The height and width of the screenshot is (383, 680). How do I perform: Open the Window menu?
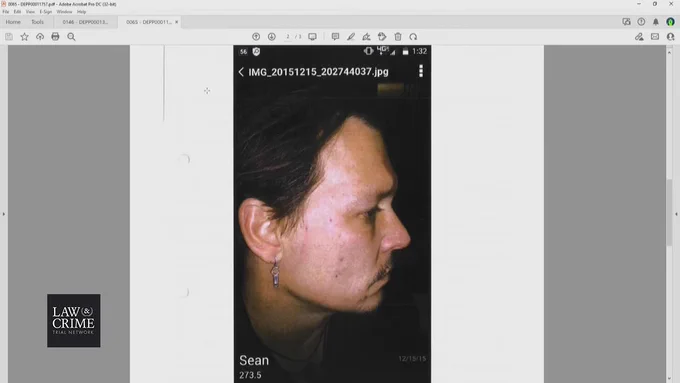click(64, 12)
